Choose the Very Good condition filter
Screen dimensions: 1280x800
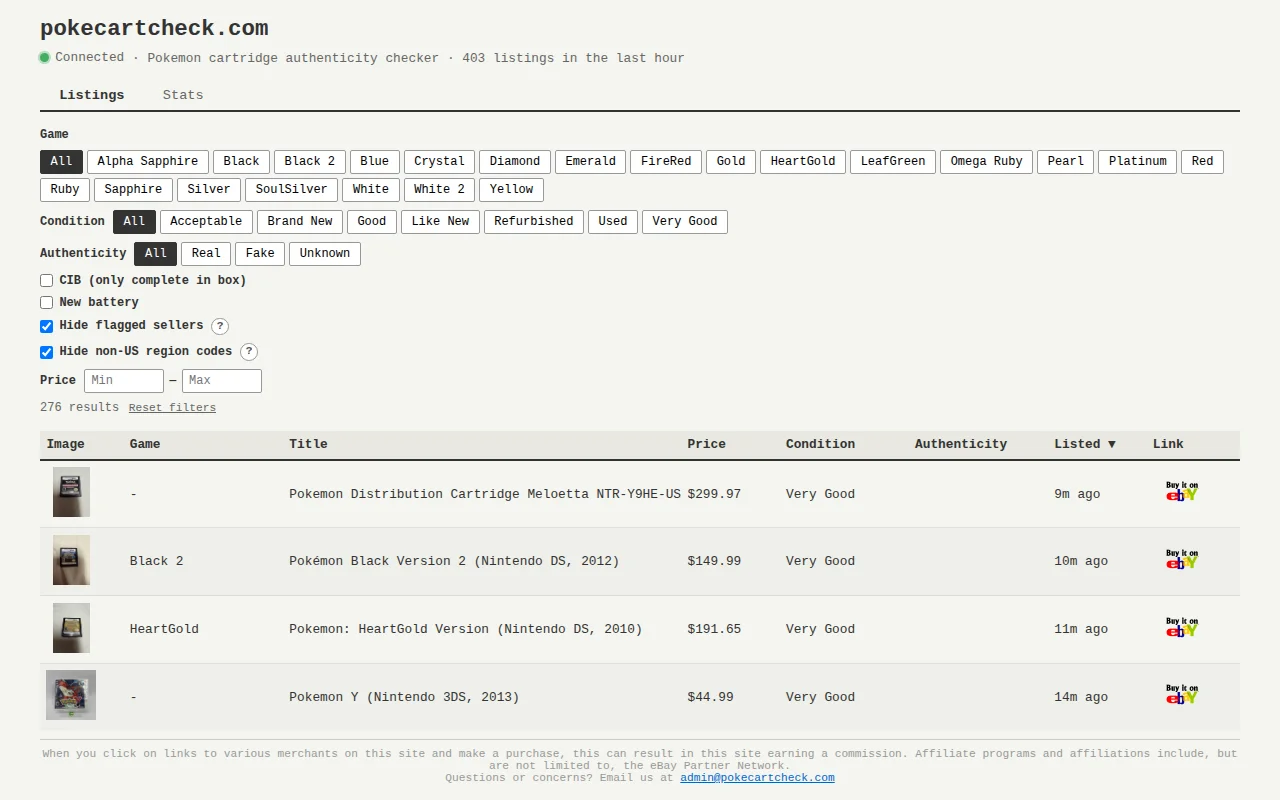point(685,222)
